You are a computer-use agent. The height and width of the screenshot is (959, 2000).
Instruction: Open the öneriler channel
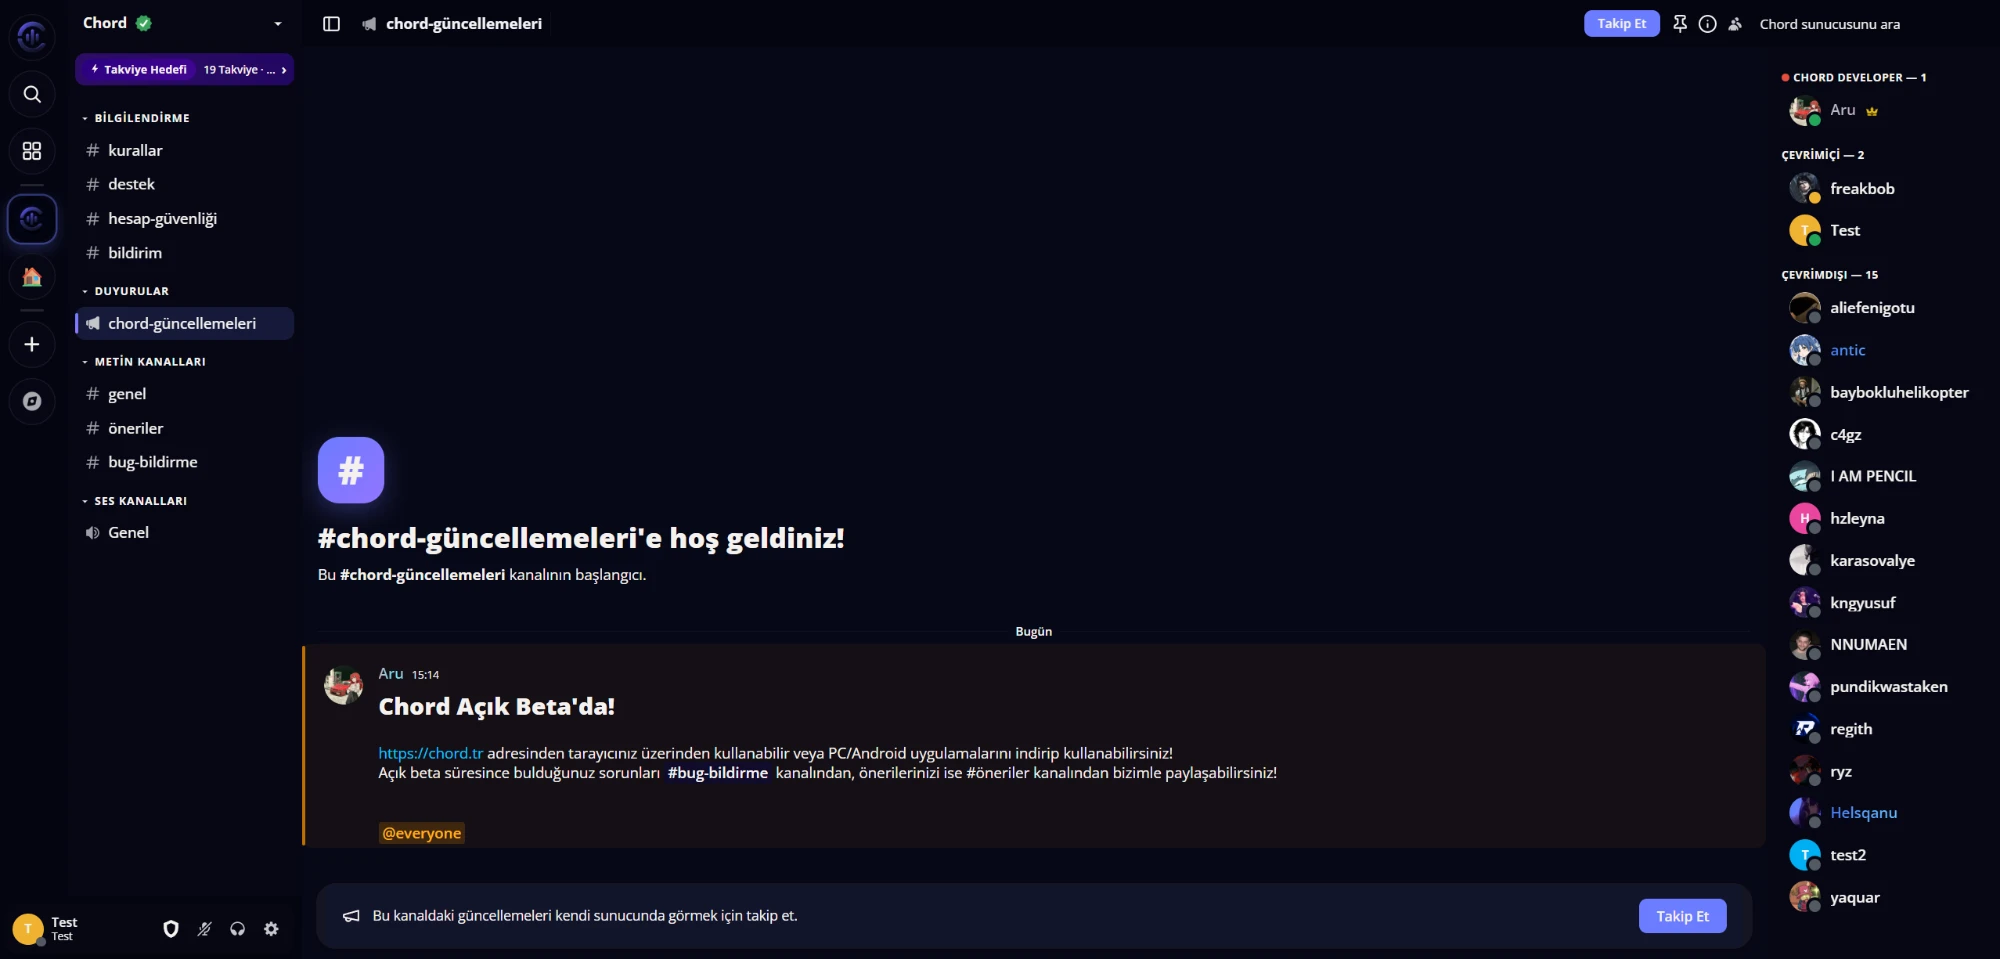click(185, 428)
